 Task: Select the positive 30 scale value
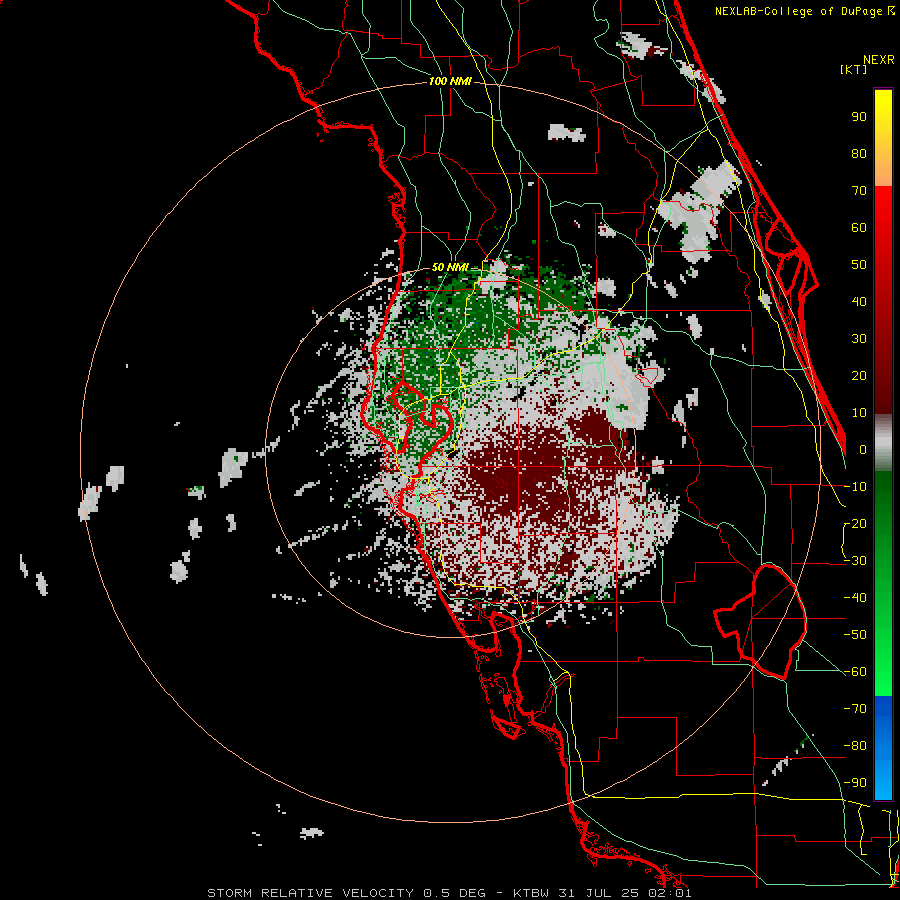click(x=859, y=339)
